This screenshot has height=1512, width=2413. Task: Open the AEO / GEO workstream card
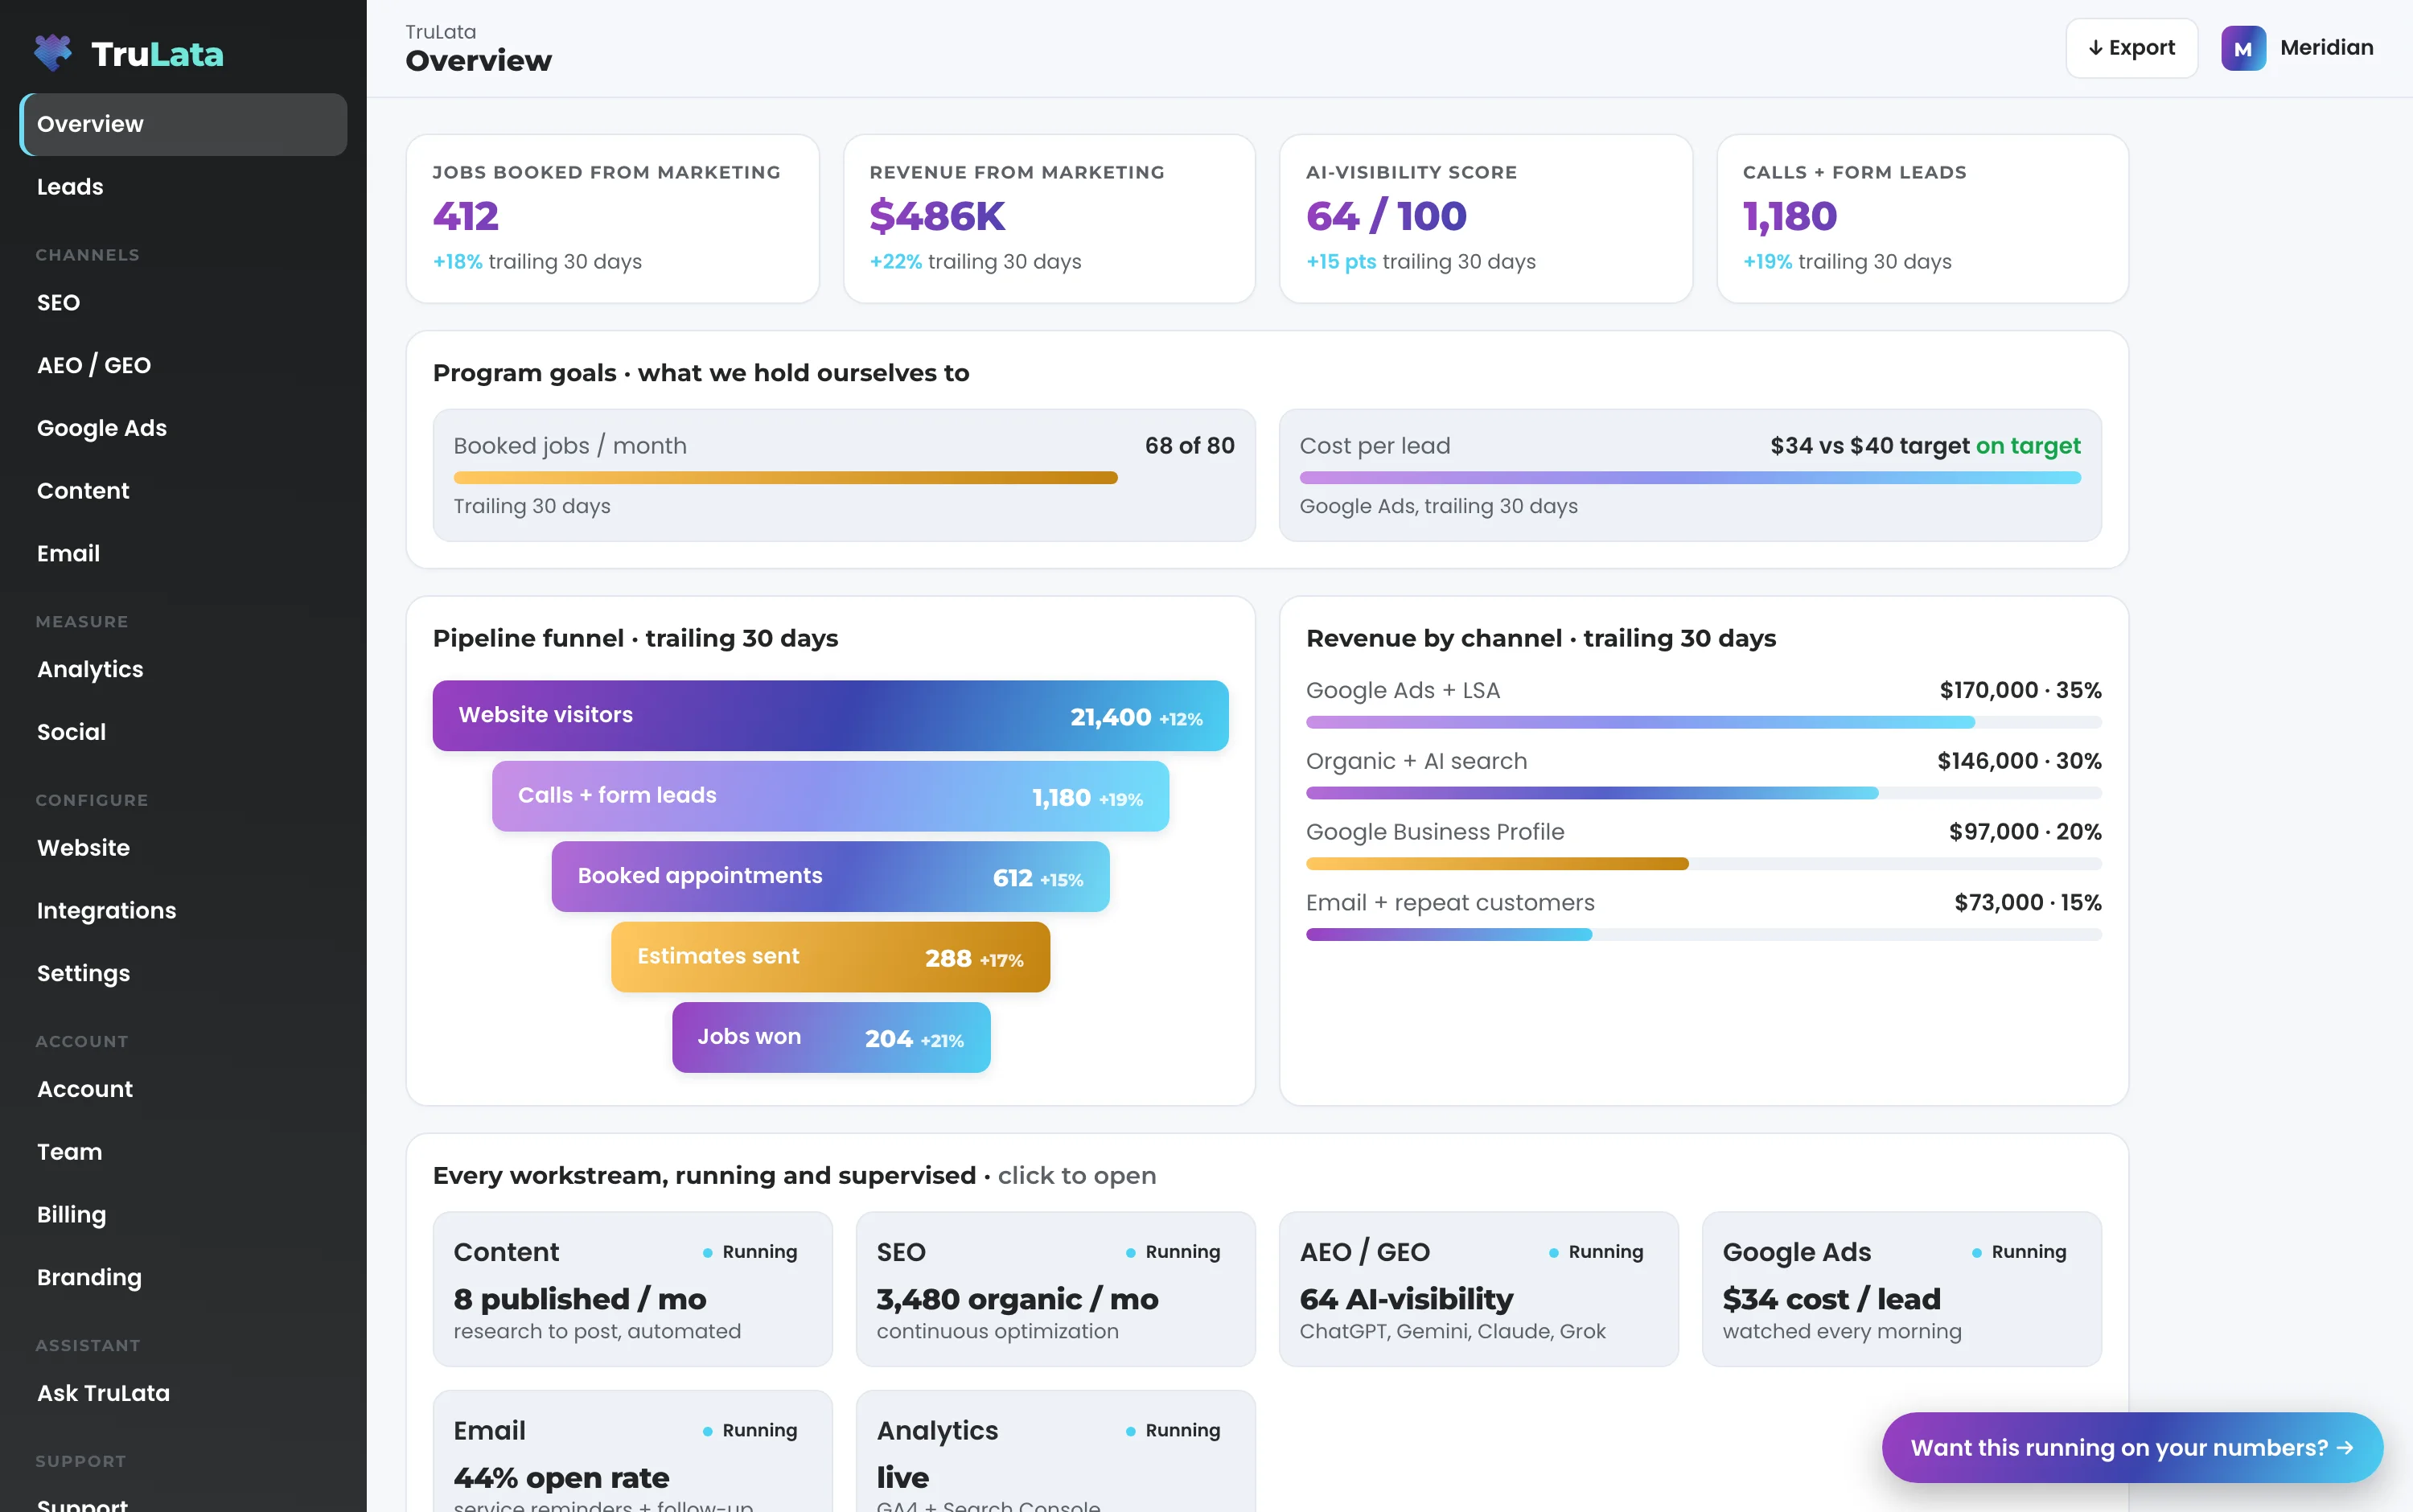1478,1290
